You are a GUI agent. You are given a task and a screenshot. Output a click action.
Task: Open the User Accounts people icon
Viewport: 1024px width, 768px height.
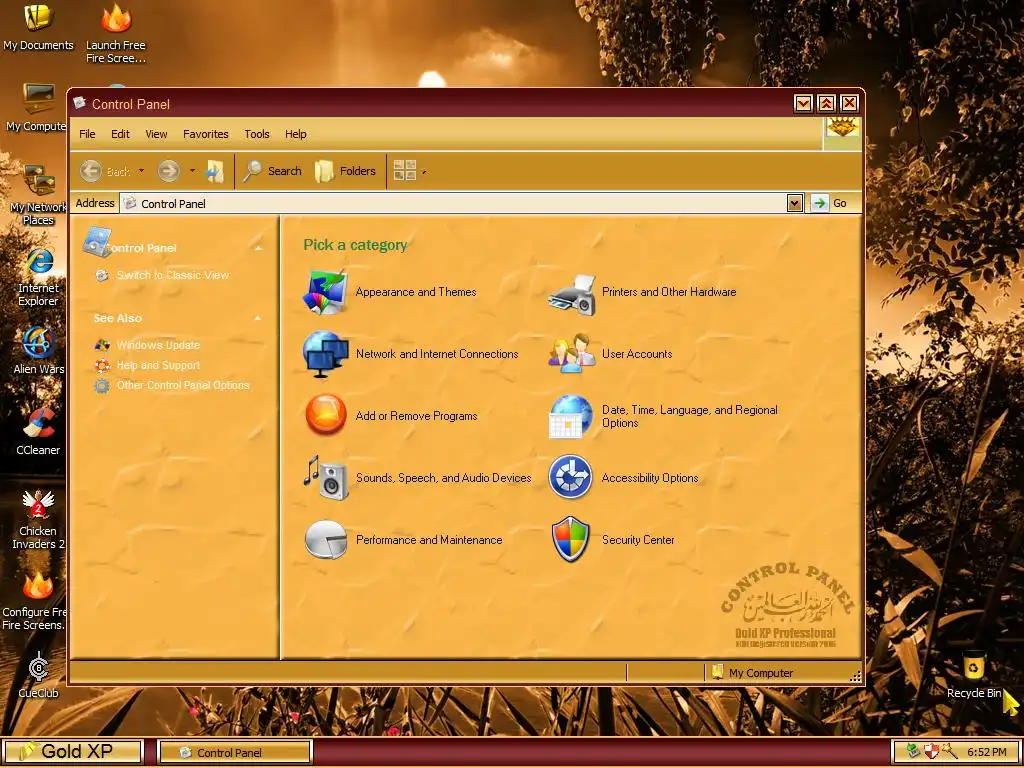click(572, 353)
